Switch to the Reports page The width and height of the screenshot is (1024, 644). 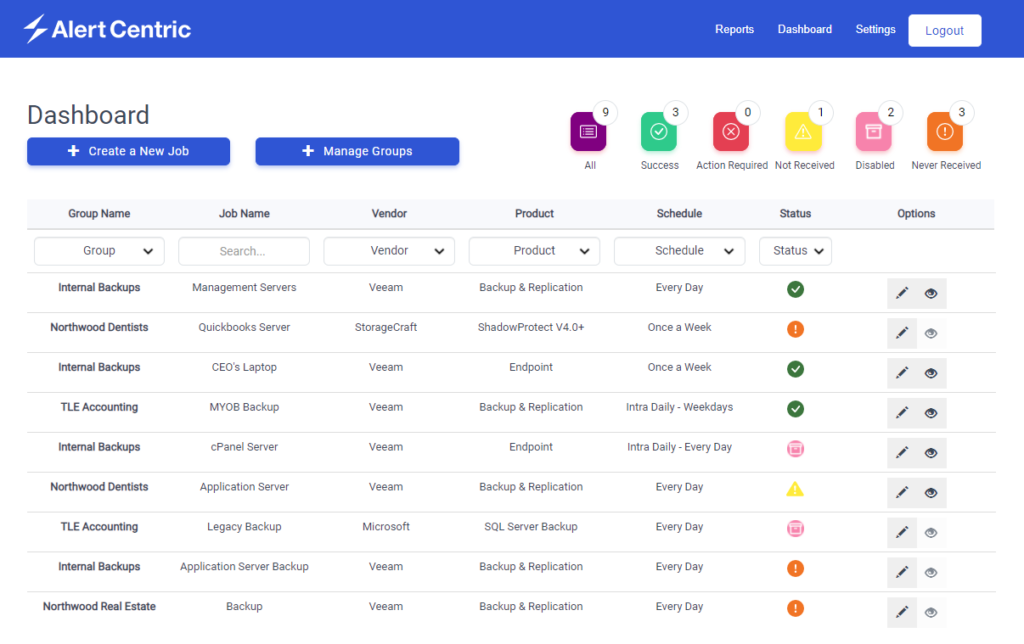[x=734, y=29]
